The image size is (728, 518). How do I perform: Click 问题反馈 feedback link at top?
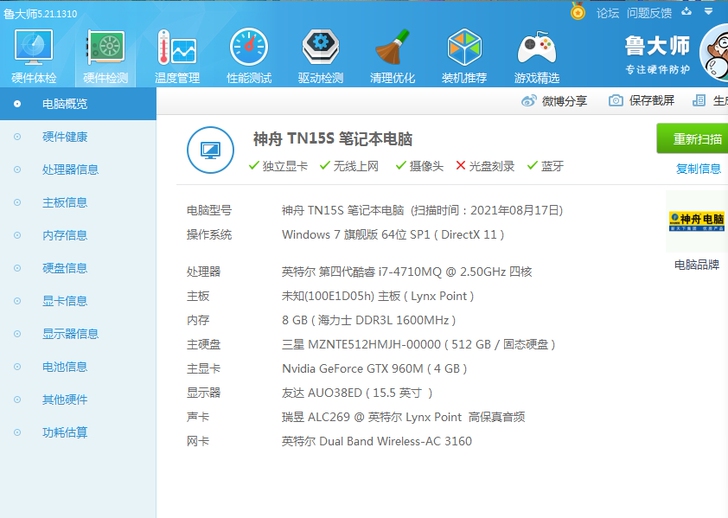(x=649, y=13)
